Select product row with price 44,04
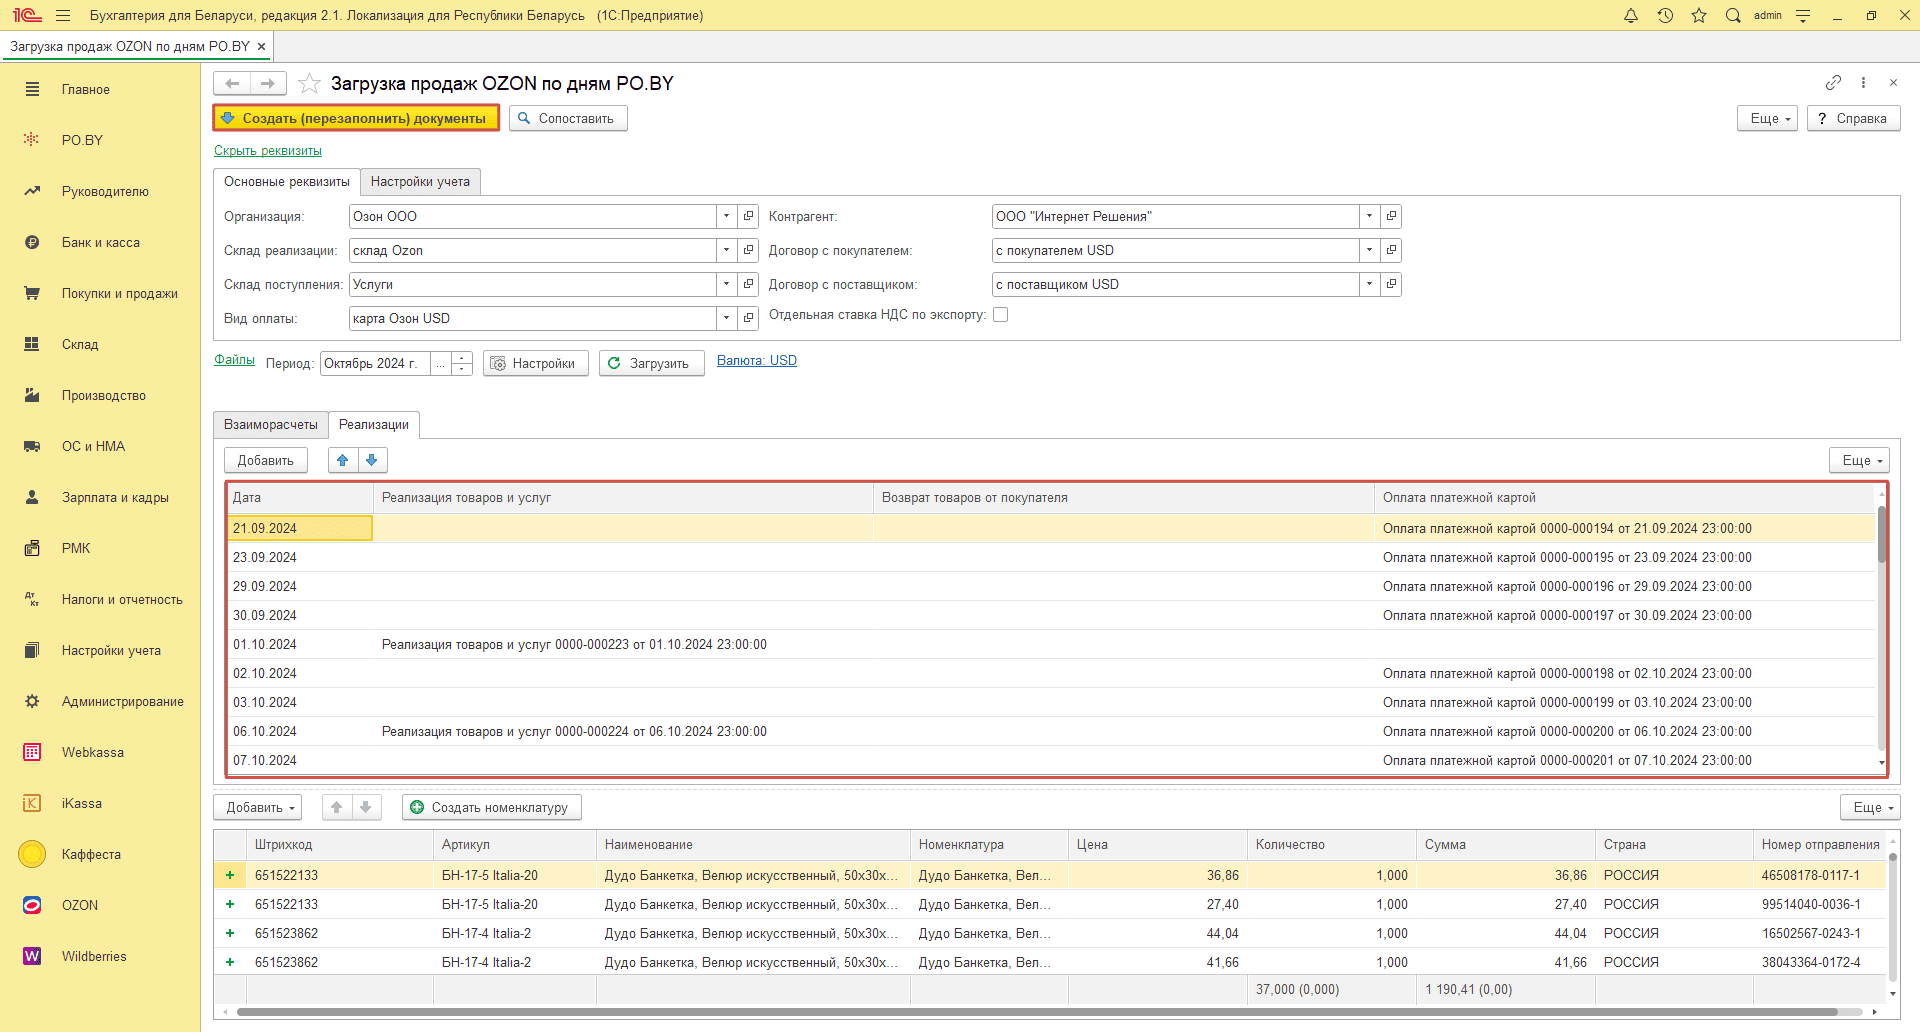 click(1050, 933)
